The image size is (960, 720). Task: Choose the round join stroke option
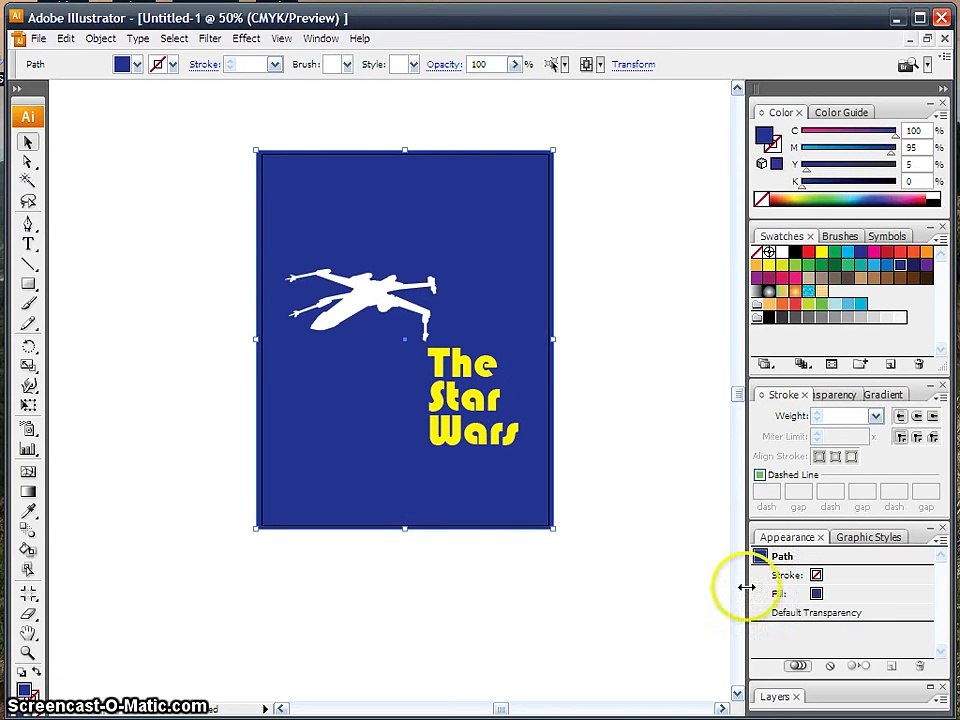(917, 437)
